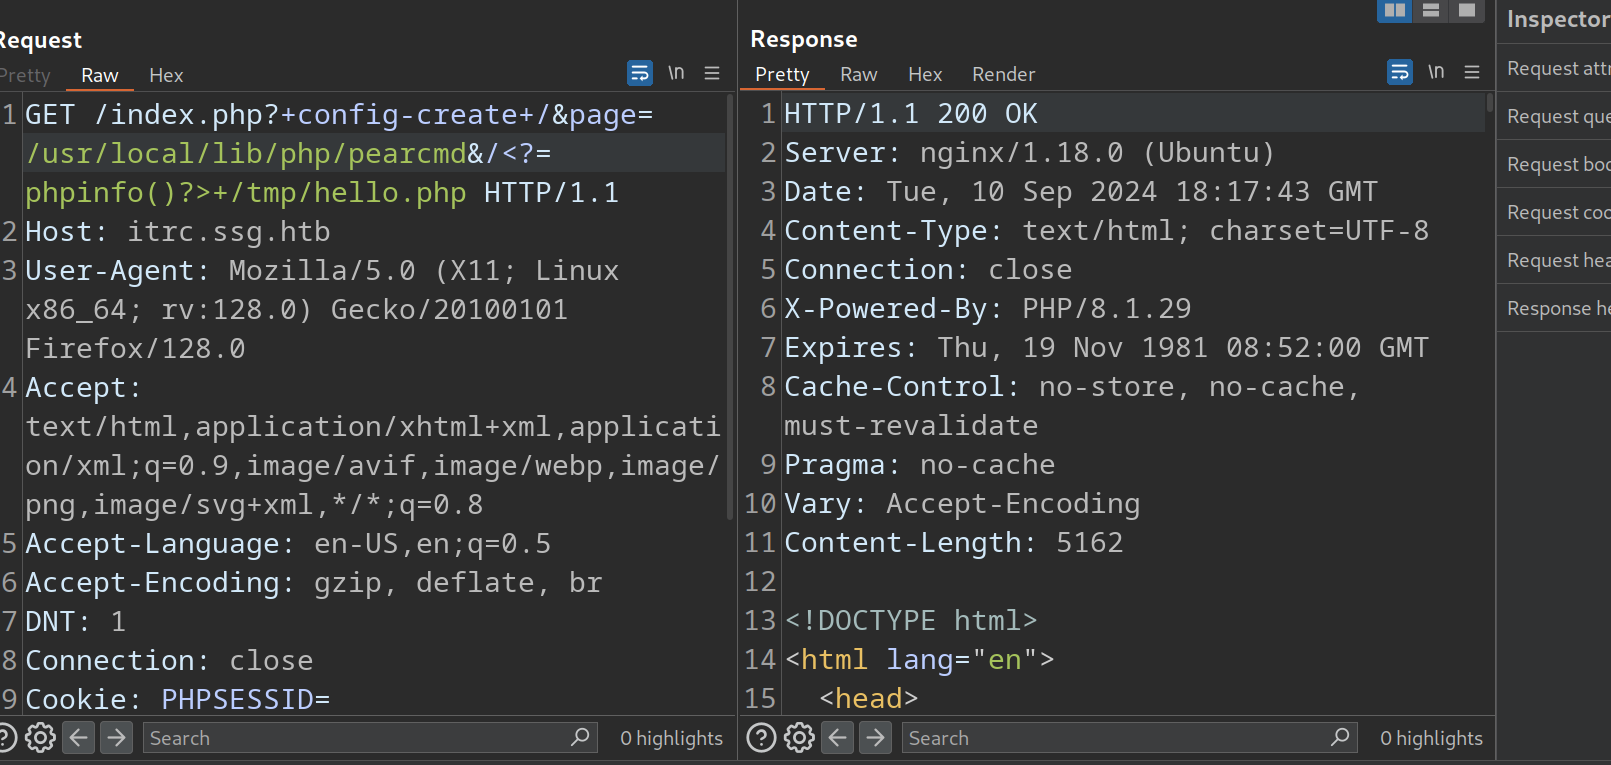Focus the Request panel Search field
The image size is (1611, 765).
pos(370,738)
